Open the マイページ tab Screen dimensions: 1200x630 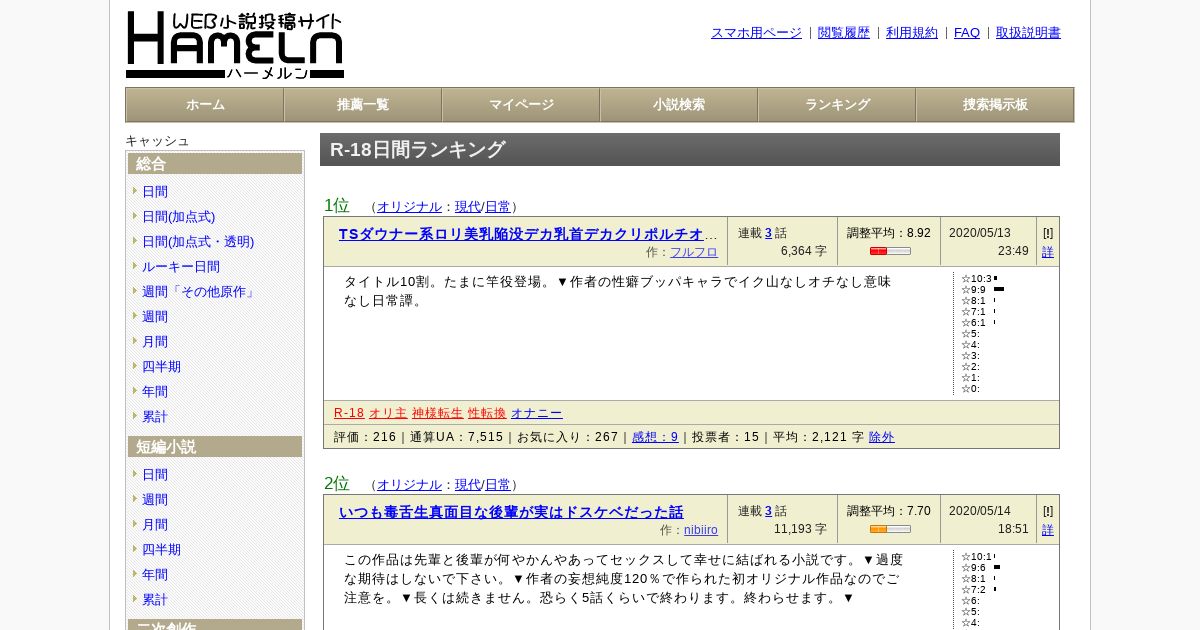(x=521, y=105)
